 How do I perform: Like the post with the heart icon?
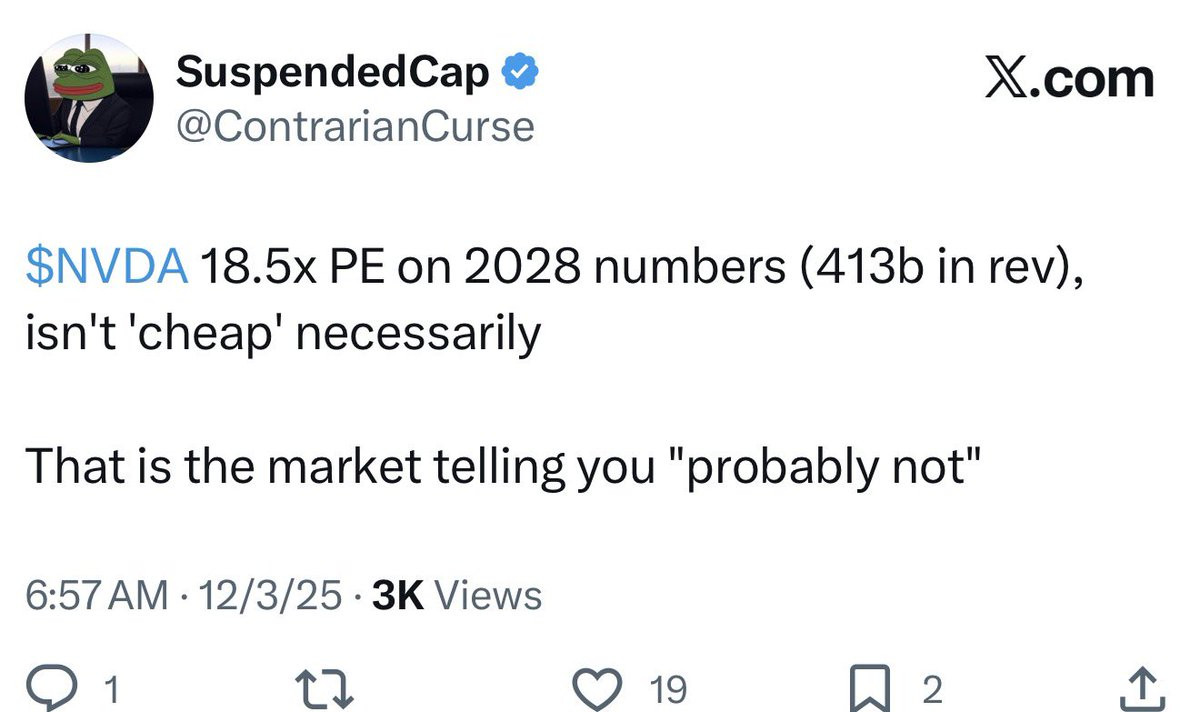coord(600,688)
